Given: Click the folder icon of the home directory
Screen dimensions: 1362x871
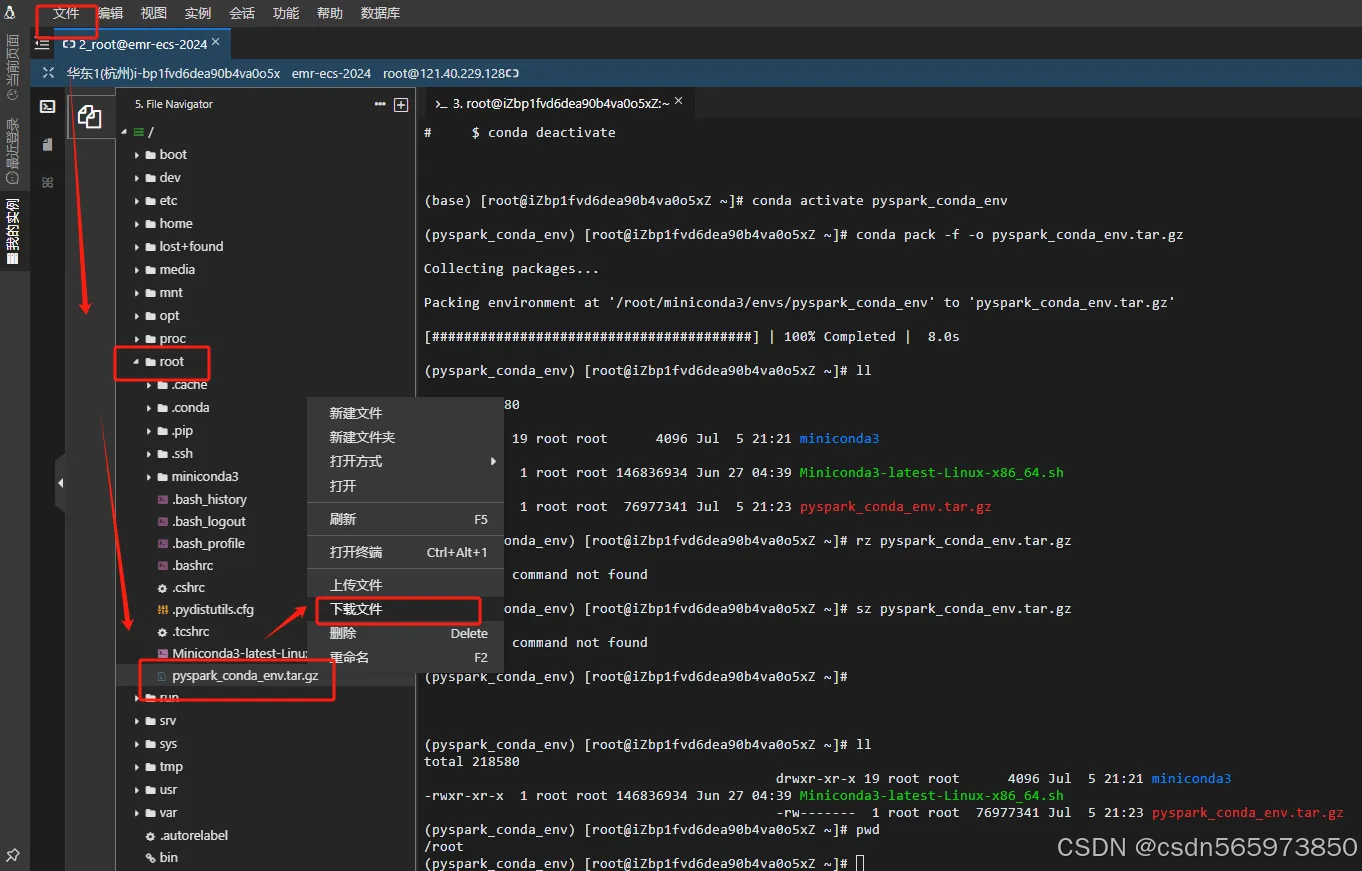Looking at the screenshot, I should tap(151, 224).
